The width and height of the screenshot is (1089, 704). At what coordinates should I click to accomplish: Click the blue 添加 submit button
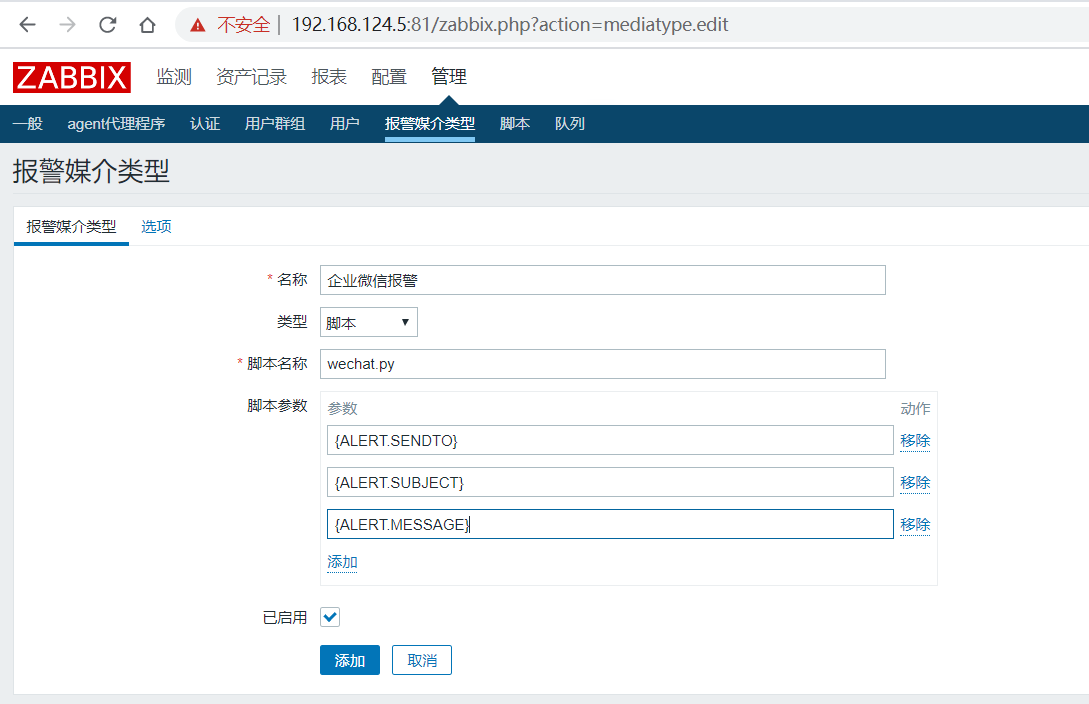tap(349, 660)
